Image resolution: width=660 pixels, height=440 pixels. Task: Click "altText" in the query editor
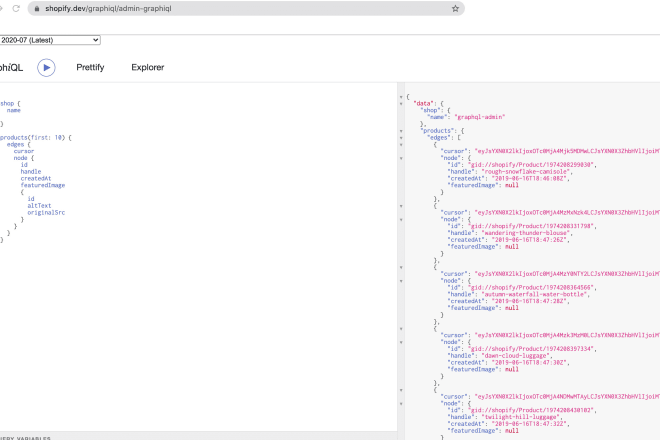40,206
